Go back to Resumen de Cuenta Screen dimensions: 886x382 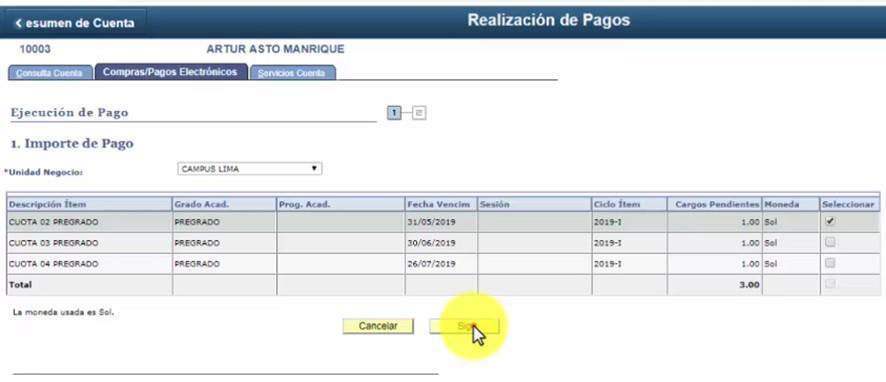[75, 23]
